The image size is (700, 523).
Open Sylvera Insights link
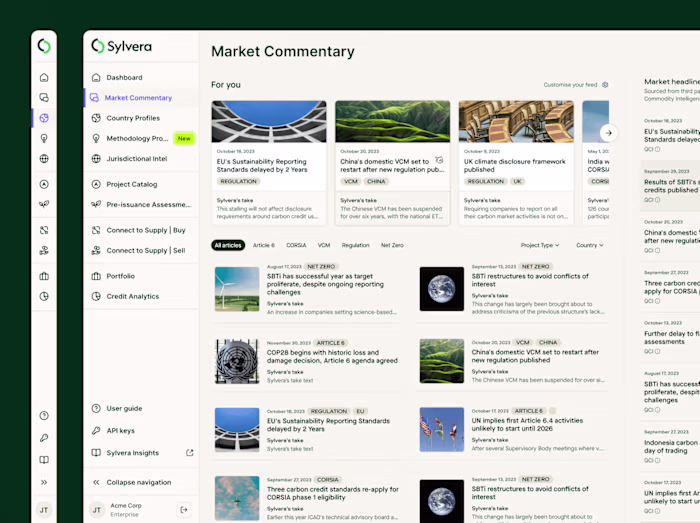[132, 453]
